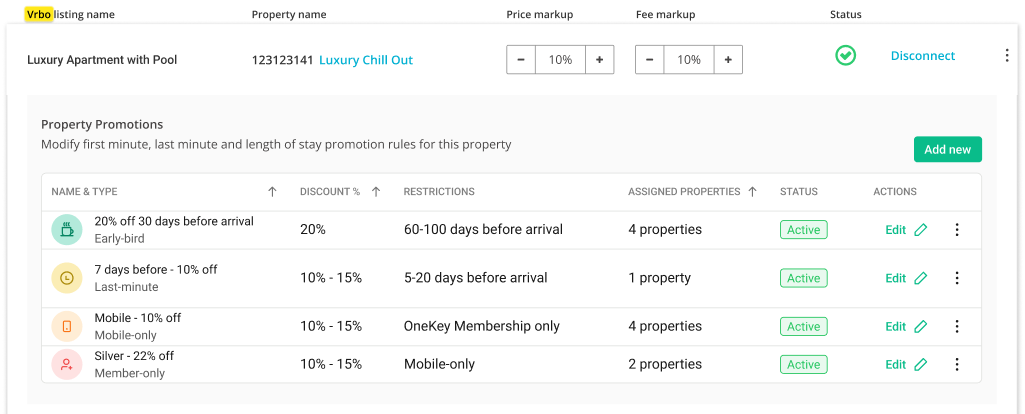1025x414 pixels.
Task: Click the Last-minute clock icon
Action: pos(67,278)
